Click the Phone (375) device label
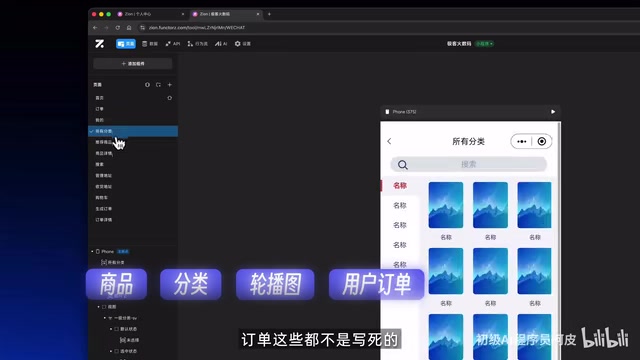 pos(404,112)
